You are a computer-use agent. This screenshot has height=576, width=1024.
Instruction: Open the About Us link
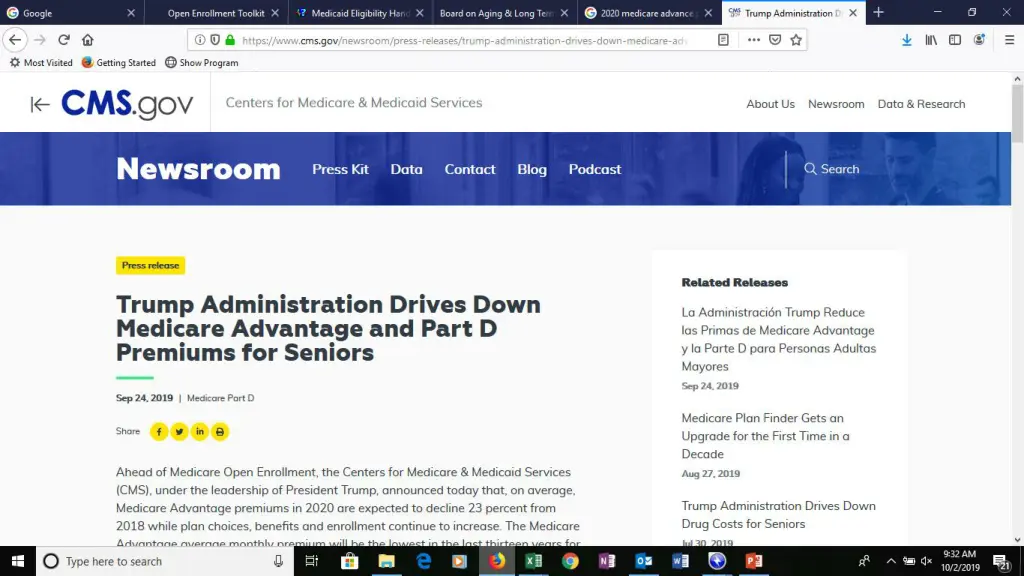[771, 104]
